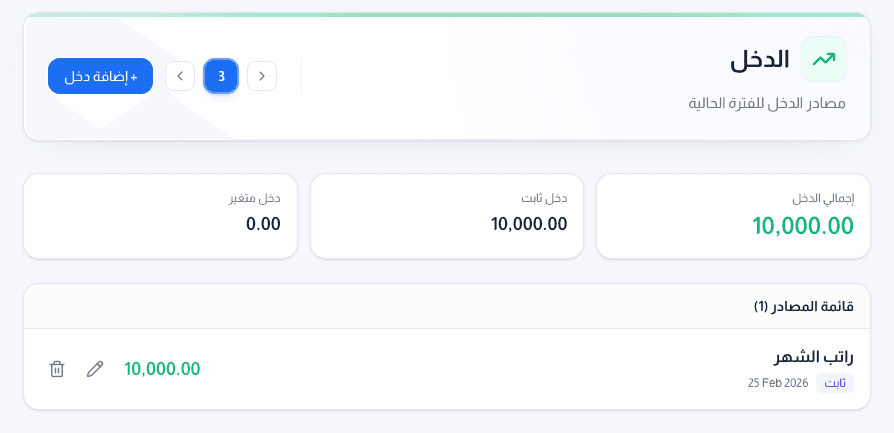
Task: Click the مصادر الدخل للفترة الحالية subtitle
Action: click(x=767, y=103)
